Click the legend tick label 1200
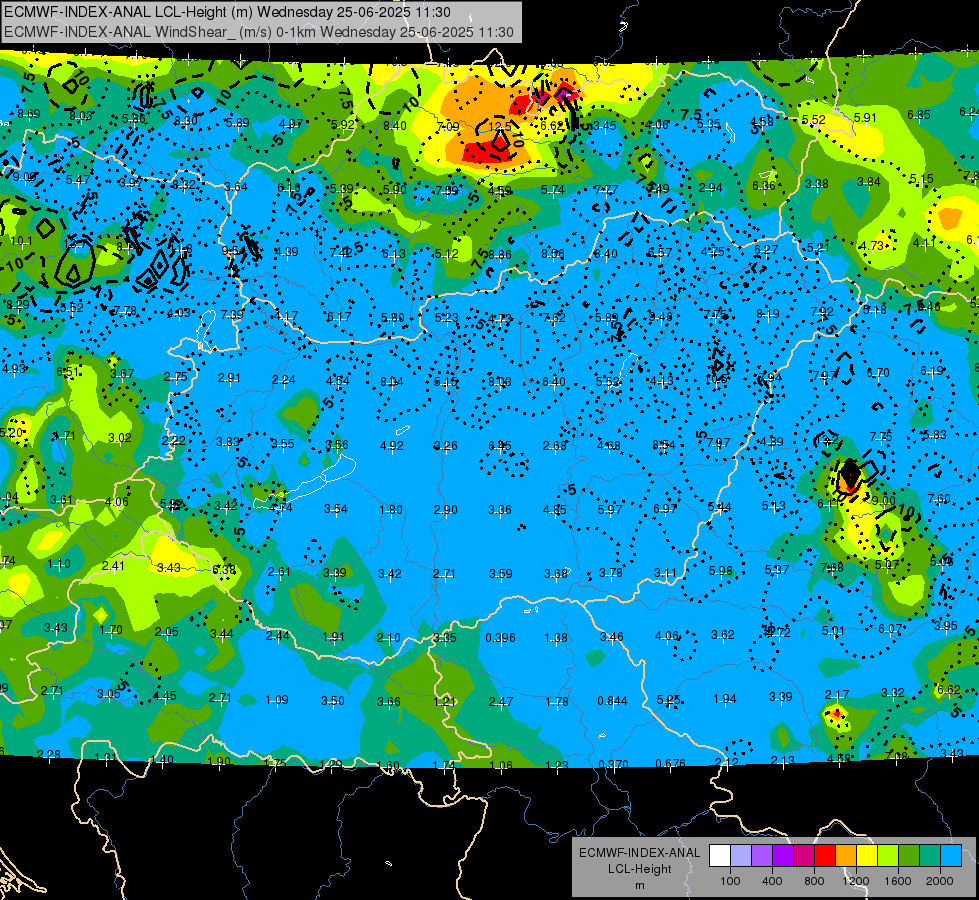 point(855,881)
